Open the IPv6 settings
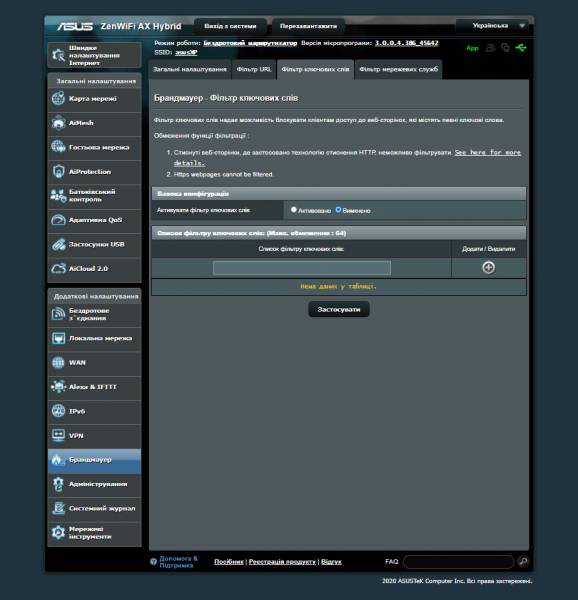 tap(94, 411)
